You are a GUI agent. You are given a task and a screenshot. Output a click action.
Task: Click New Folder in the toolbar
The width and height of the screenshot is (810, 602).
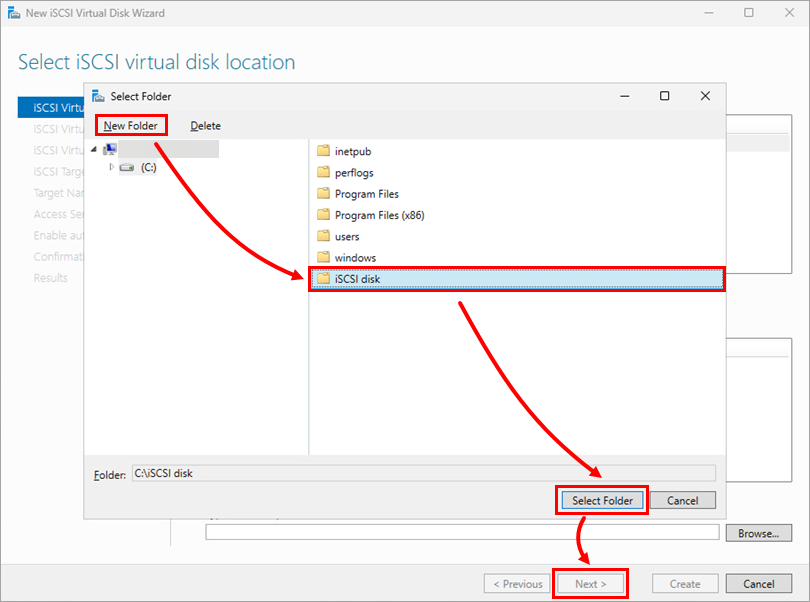pos(131,126)
